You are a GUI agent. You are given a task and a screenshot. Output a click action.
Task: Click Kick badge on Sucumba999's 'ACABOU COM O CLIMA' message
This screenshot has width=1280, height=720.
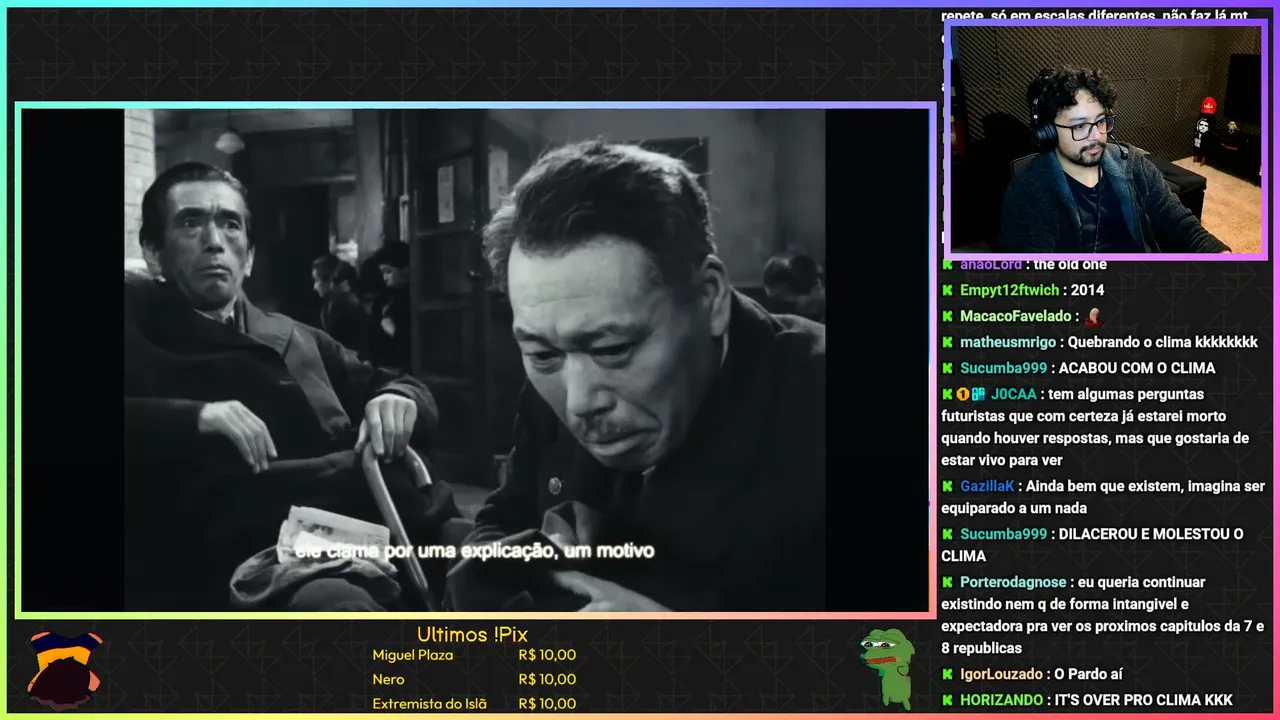[x=947, y=368]
